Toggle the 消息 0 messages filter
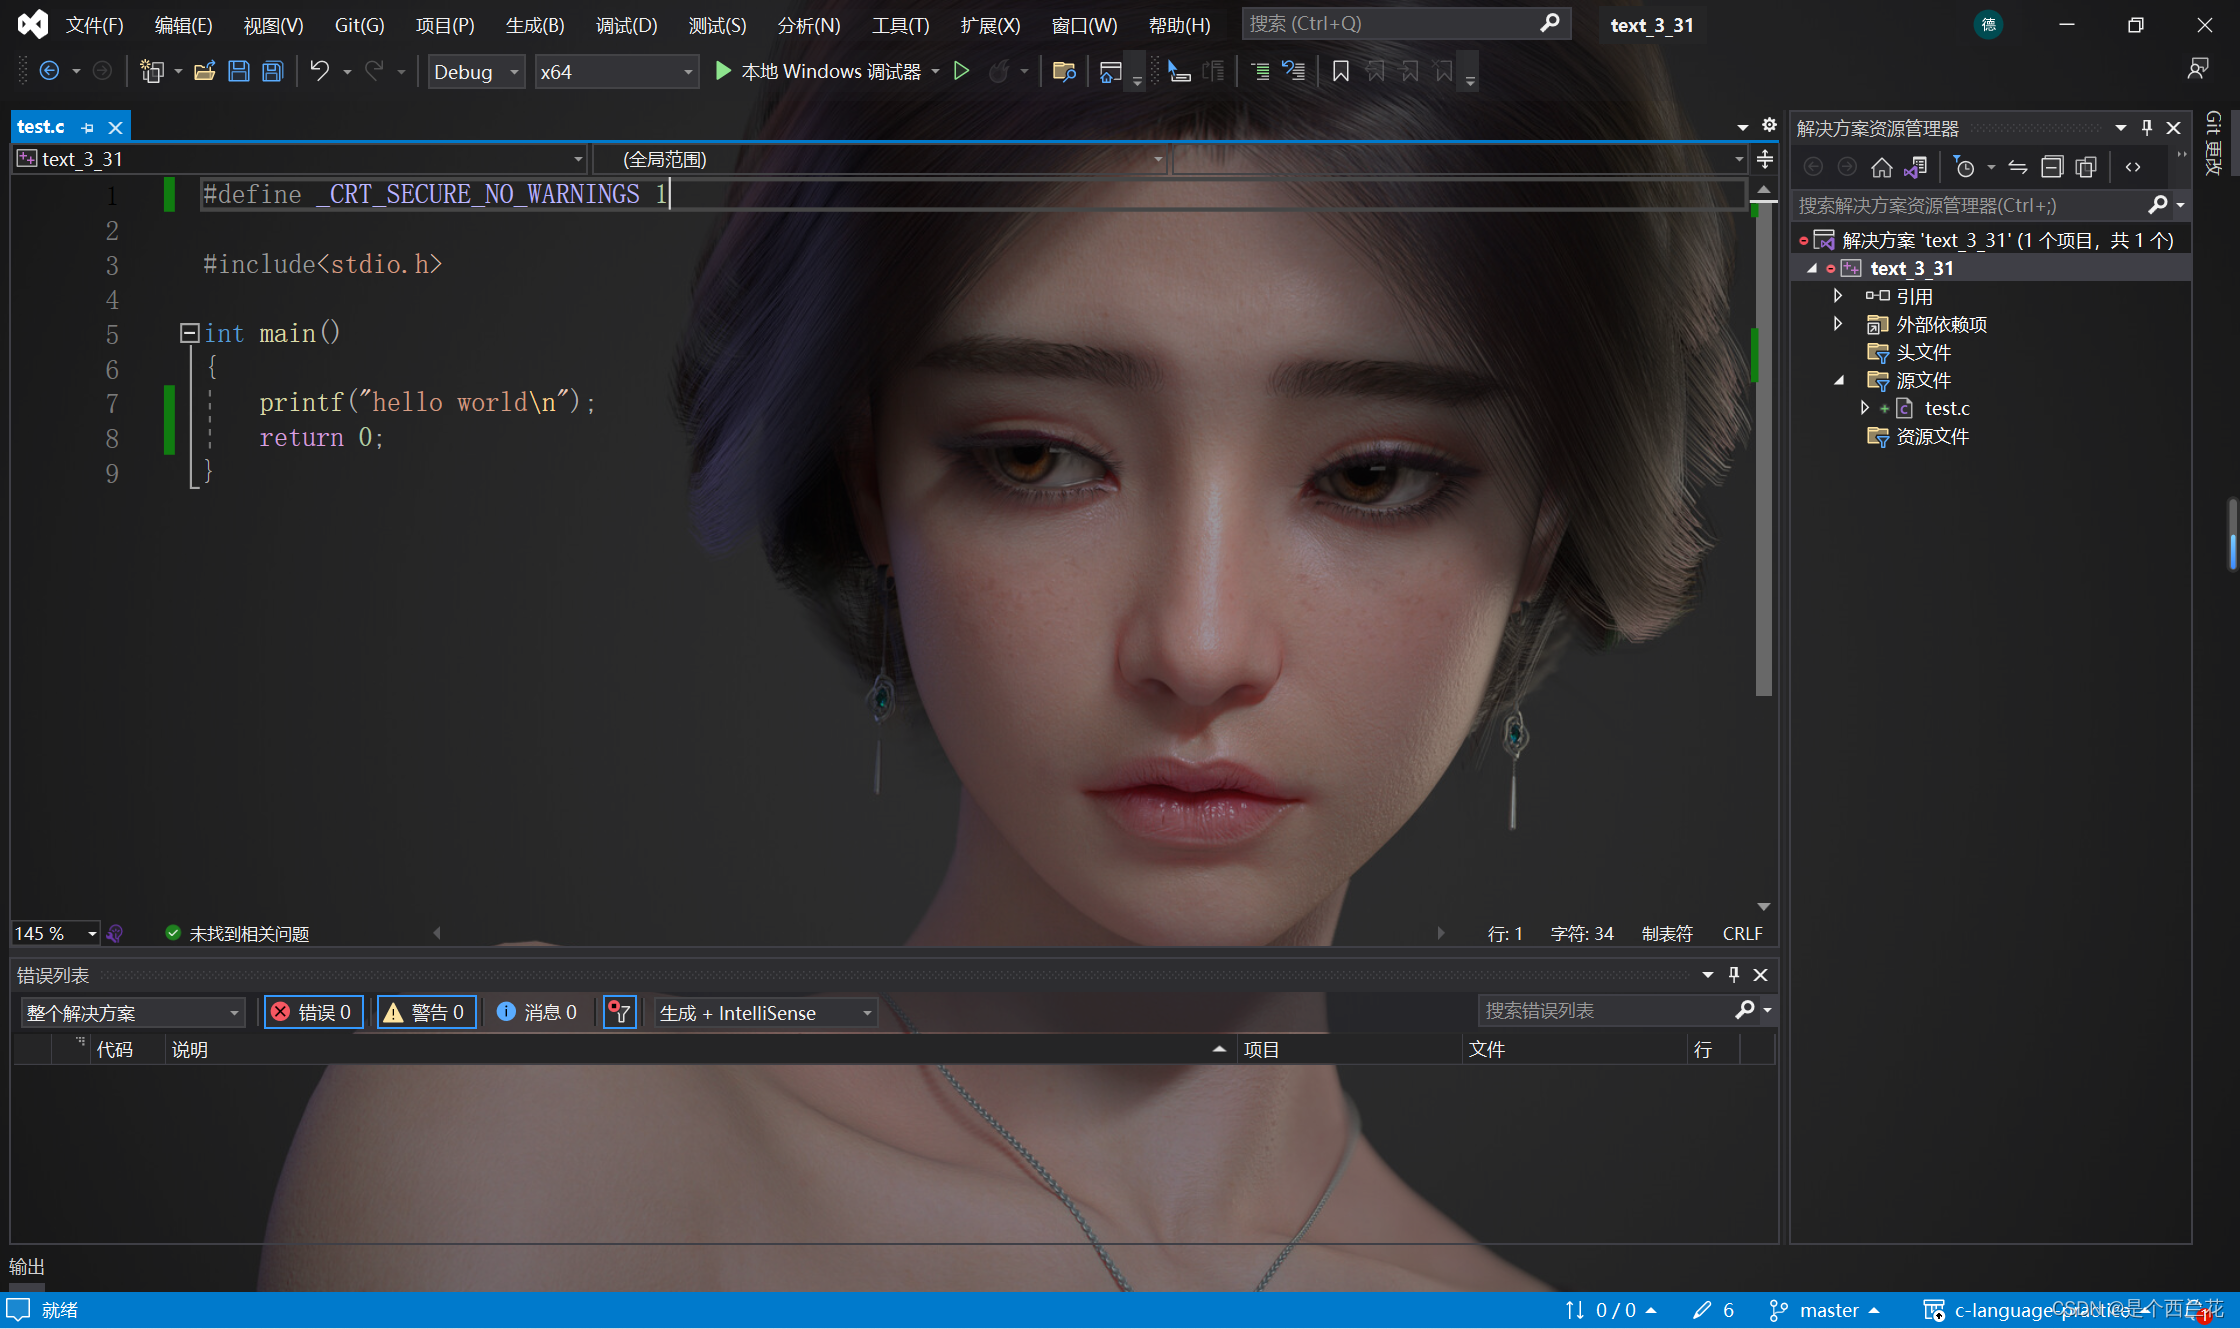 coord(538,1012)
